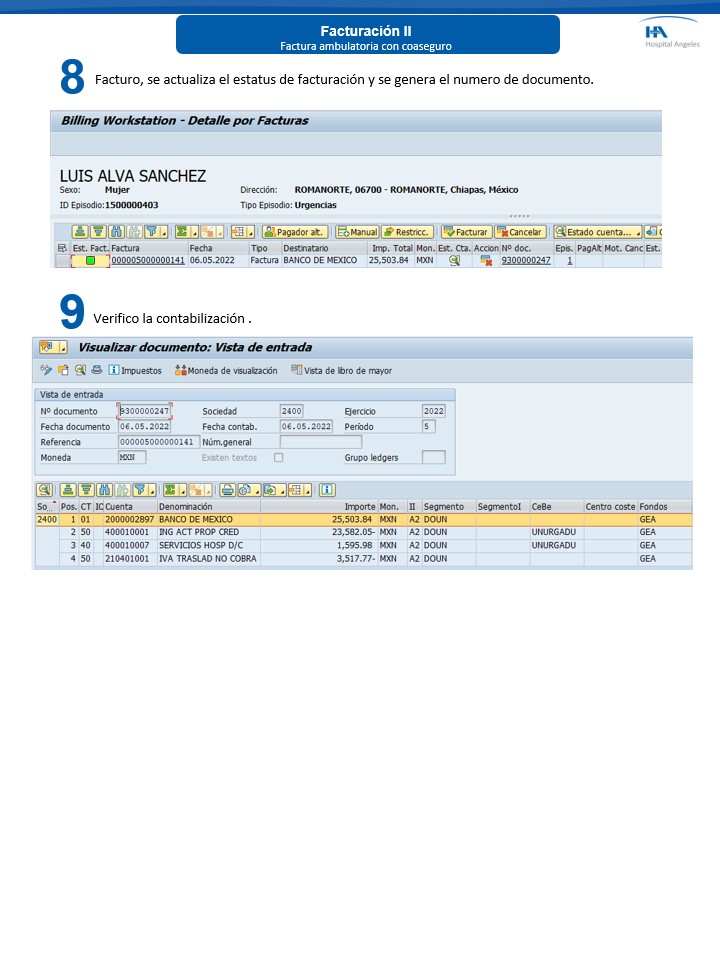Click the account status magnifier icon in row
The image size is (720, 960).
pos(454,260)
